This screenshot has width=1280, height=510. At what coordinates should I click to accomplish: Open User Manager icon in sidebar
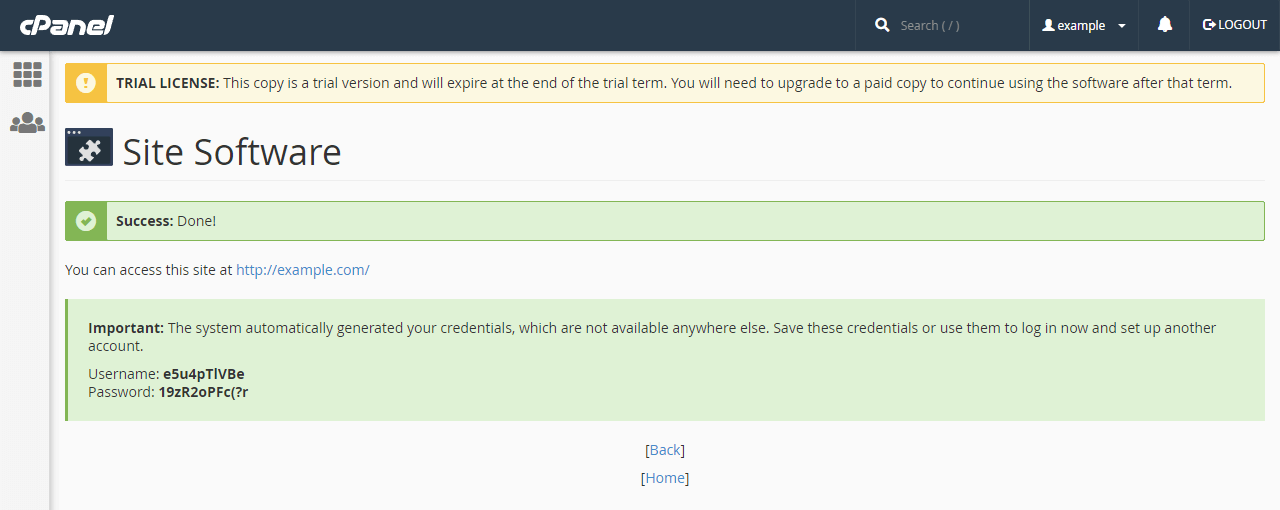pos(27,123)
